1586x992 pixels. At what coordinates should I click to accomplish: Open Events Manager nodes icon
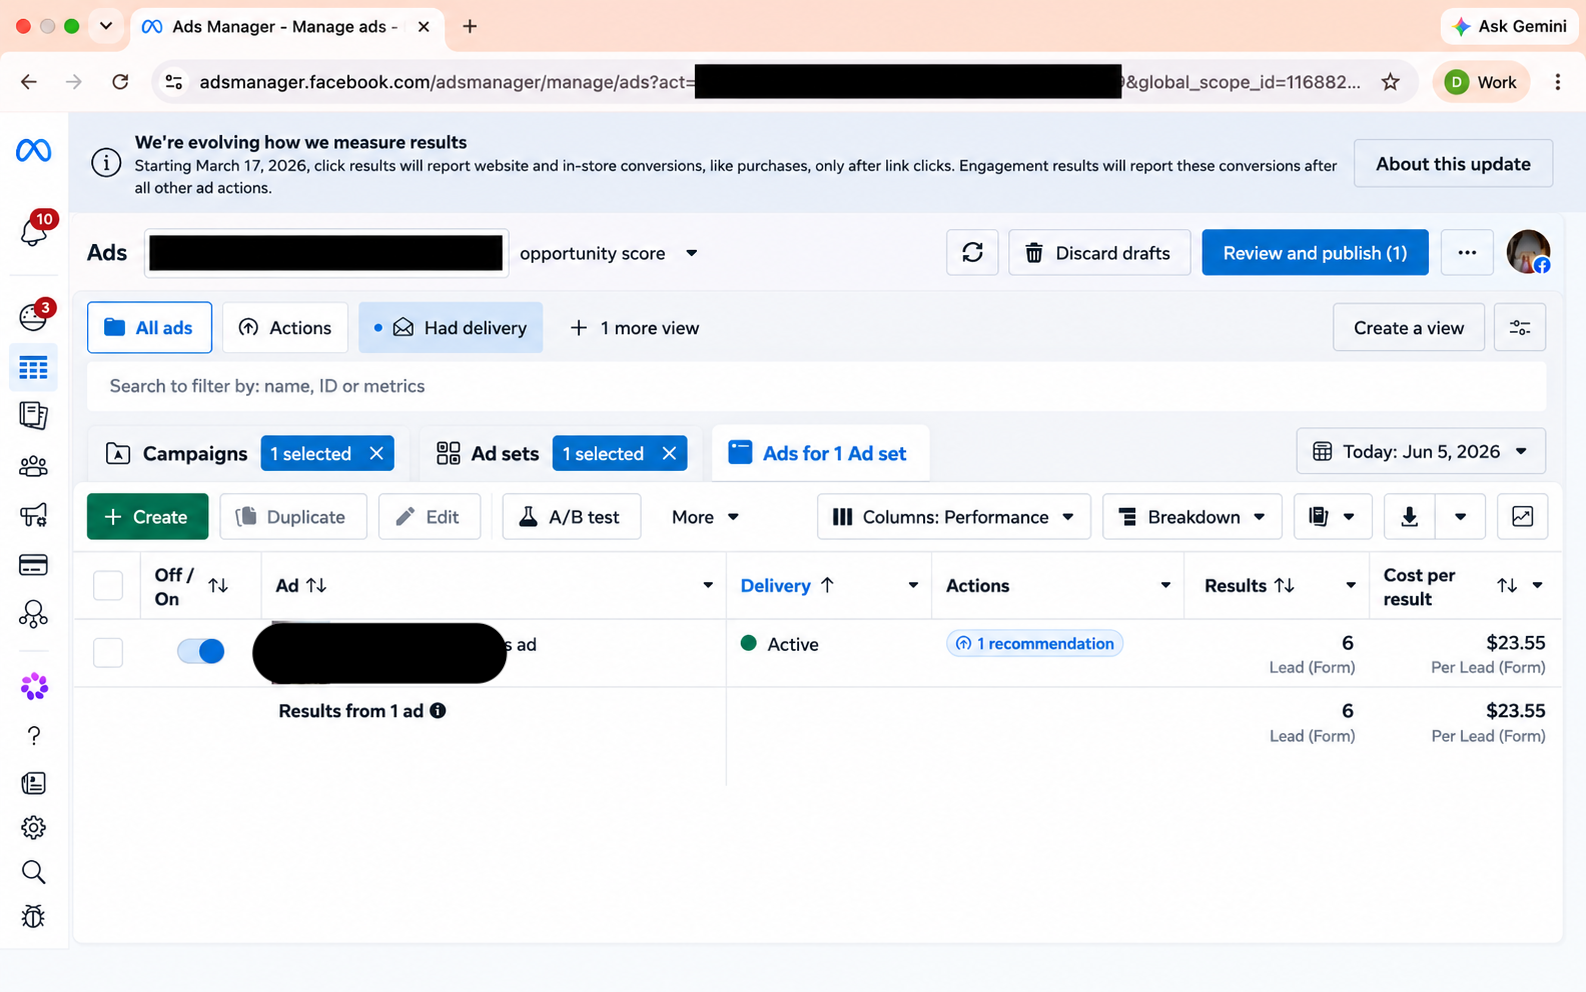point(33,614)
